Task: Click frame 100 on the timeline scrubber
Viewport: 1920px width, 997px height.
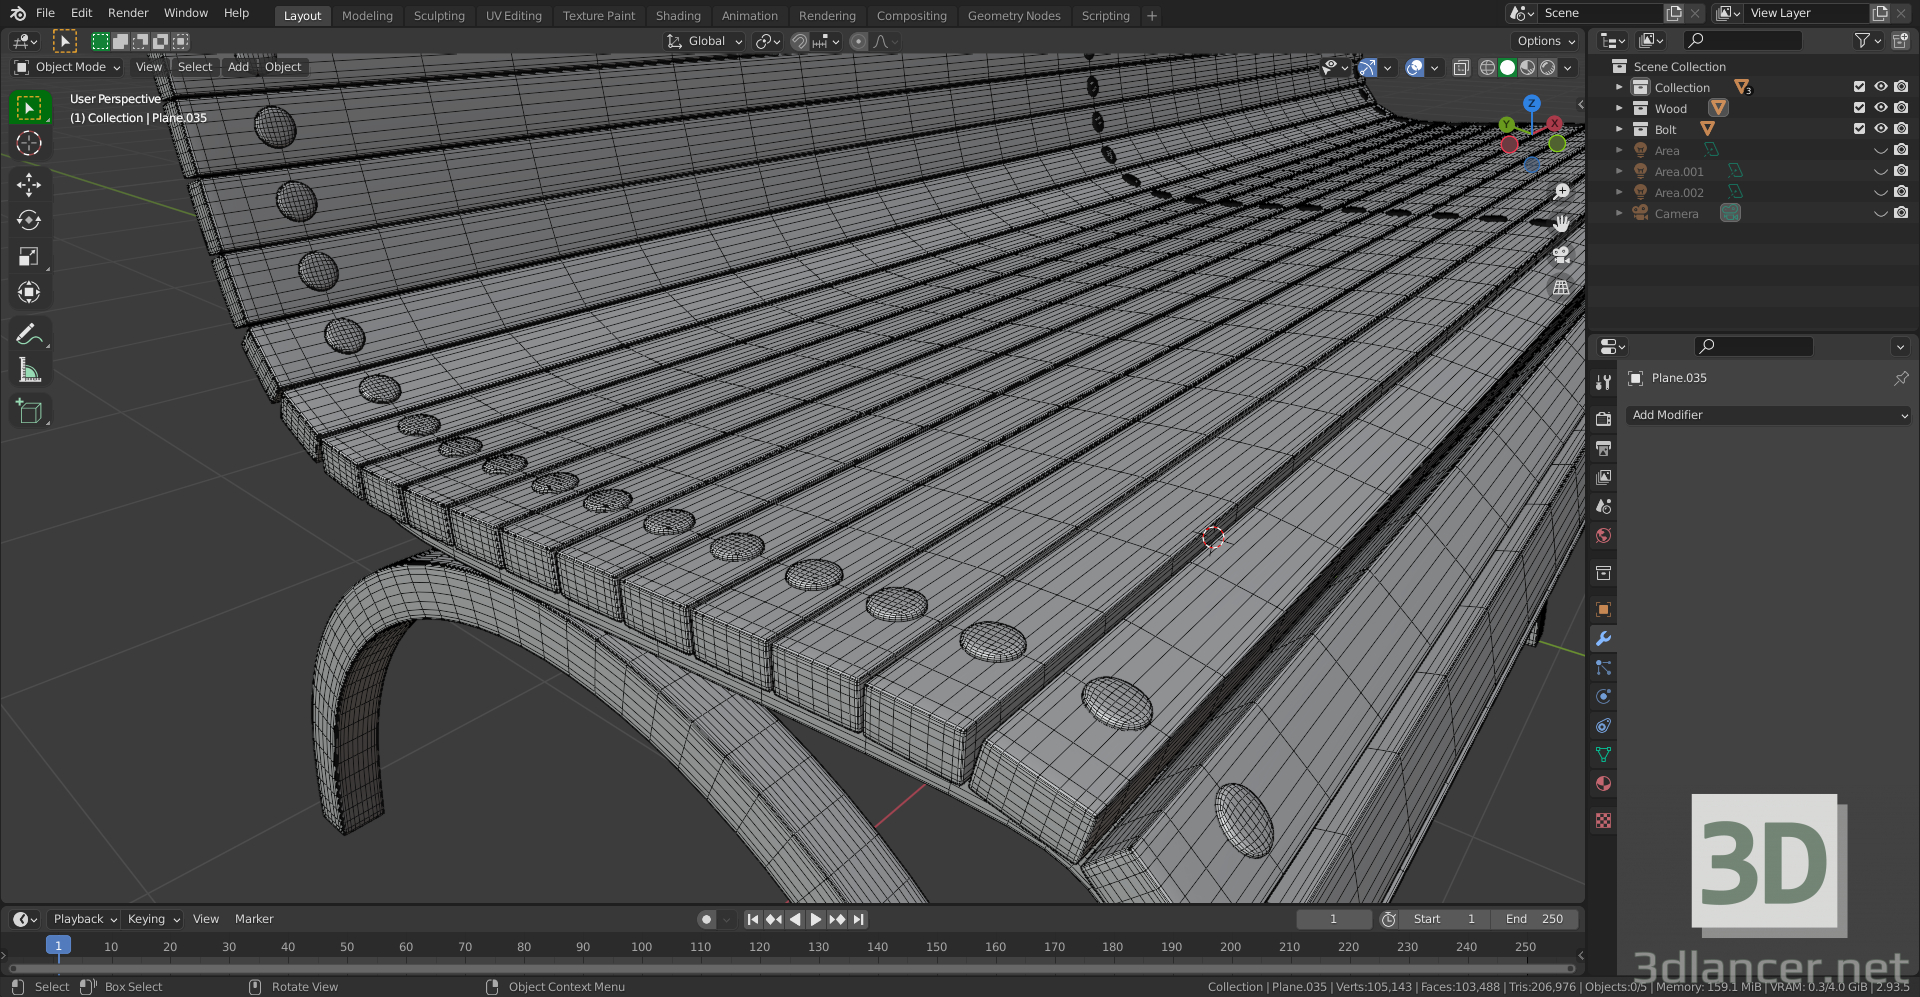Action: [640, 946]
